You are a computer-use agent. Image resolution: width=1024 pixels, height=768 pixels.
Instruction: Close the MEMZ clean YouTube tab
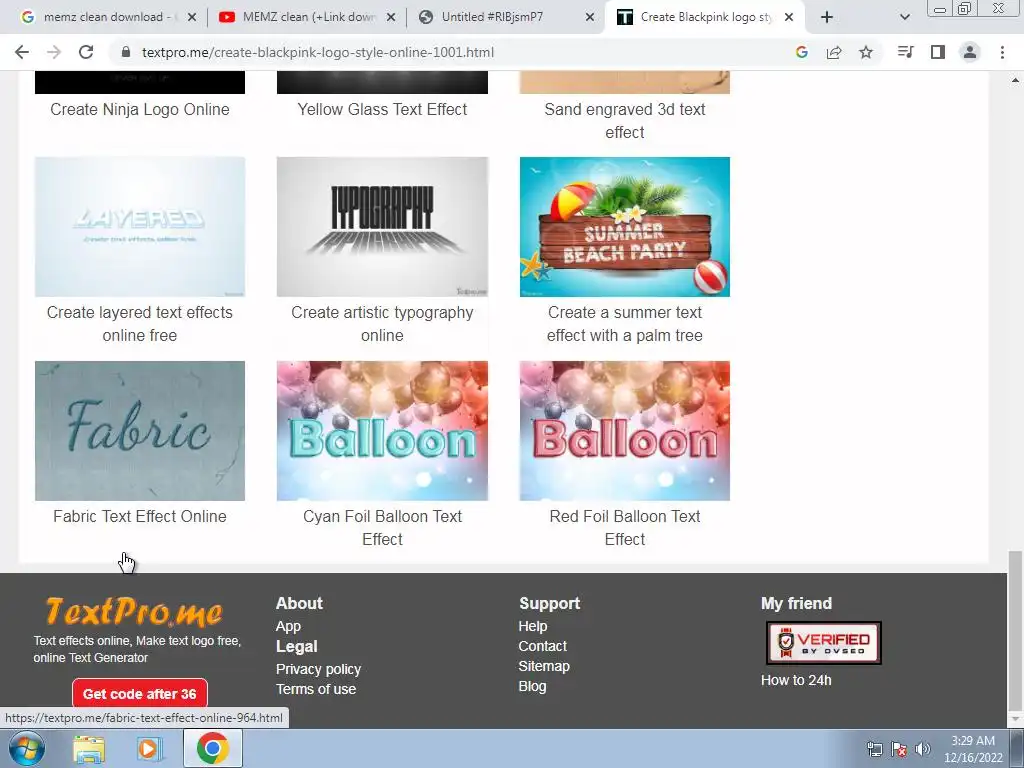pyautogui.click(x=391, y=17)
